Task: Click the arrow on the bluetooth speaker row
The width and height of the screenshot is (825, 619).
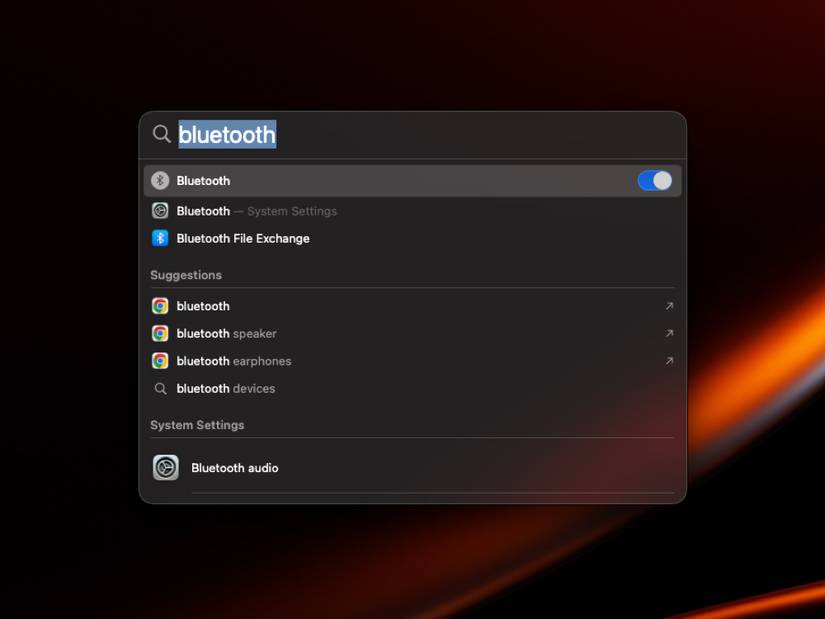Action: click(669, 333)
